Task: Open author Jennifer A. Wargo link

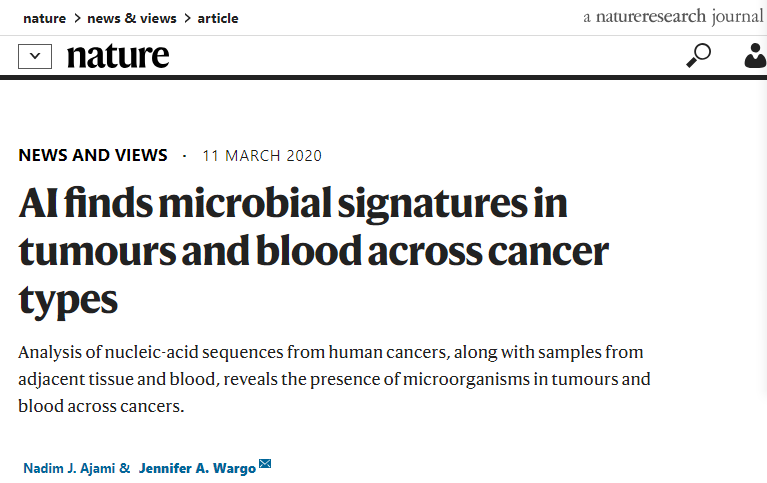Action: pos(197,468)
